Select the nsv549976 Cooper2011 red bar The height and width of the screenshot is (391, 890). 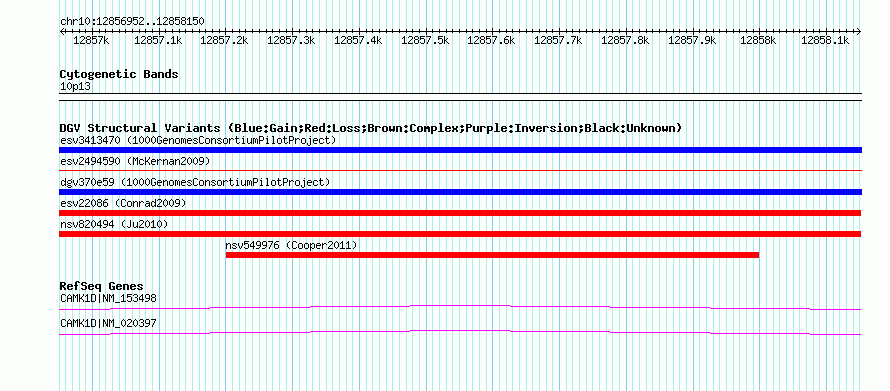[492, 255]
